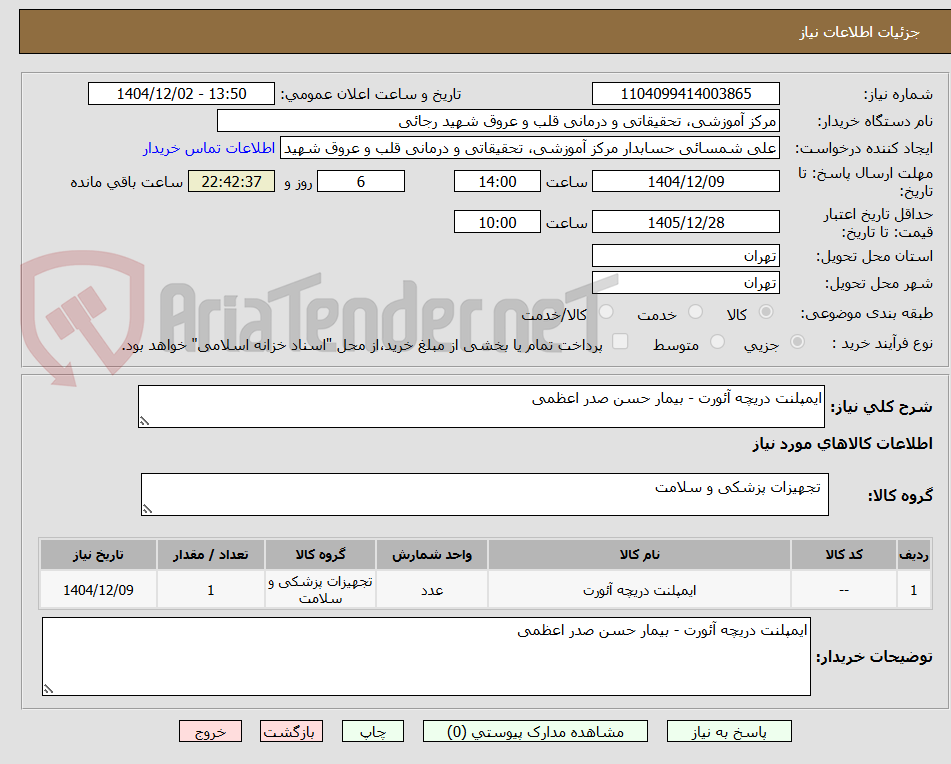
Task: Click the ساعت باقی مانده label
Action: tap(126, 182)
